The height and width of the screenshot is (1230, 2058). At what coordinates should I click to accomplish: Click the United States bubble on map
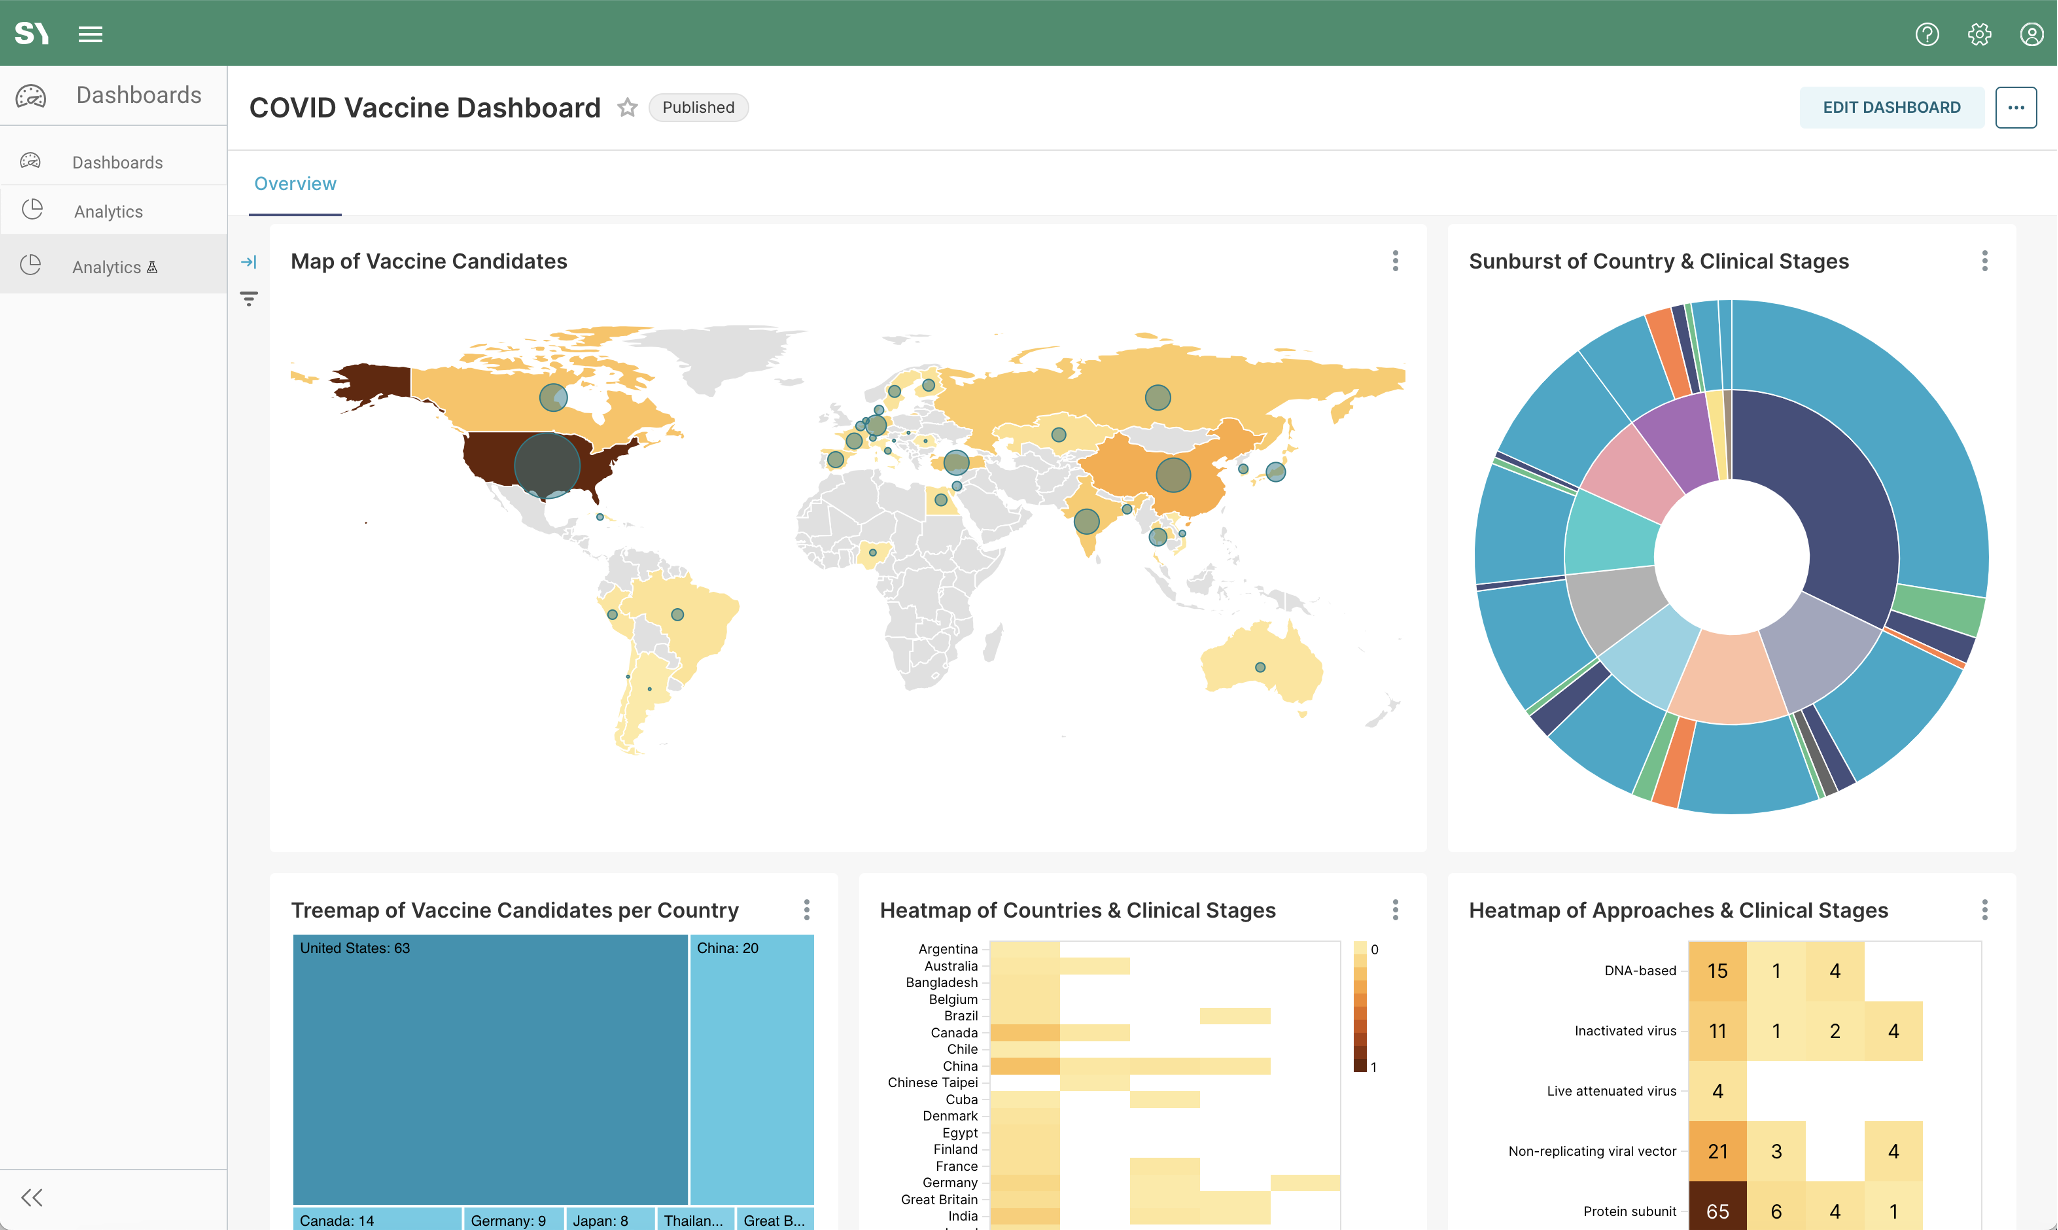(547, 465)
